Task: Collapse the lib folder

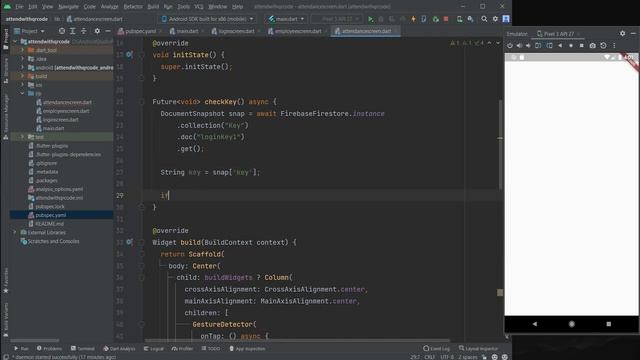Action: [23, 93]
